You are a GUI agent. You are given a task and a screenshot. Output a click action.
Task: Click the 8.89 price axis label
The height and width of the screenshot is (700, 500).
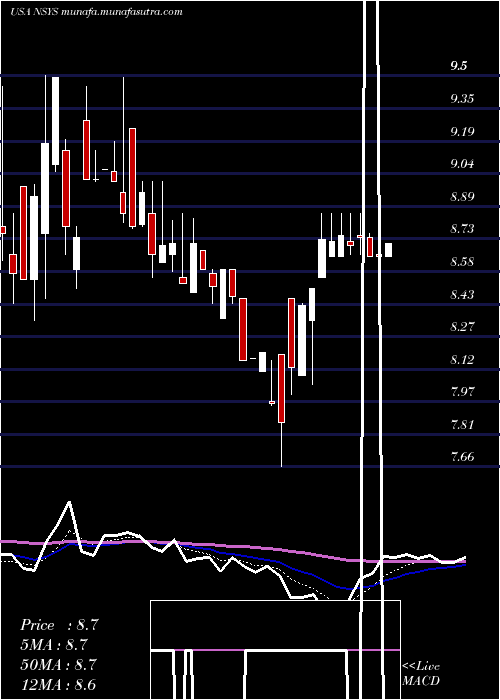tap(462, 197)
